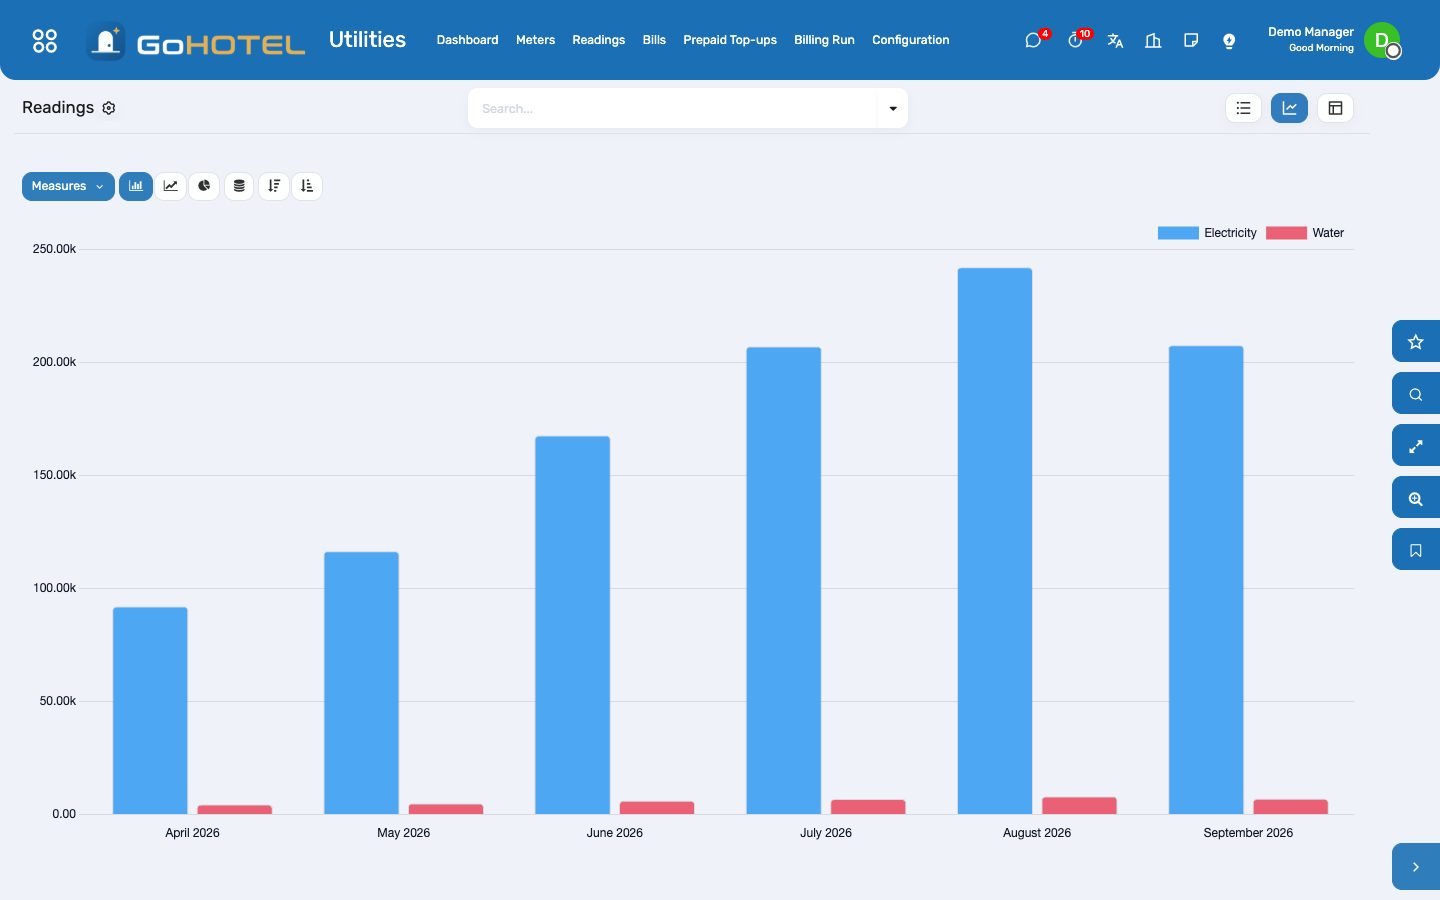1440x900 pixels.
Task: Sort chart in ascending order
Action: coord(307,186)
